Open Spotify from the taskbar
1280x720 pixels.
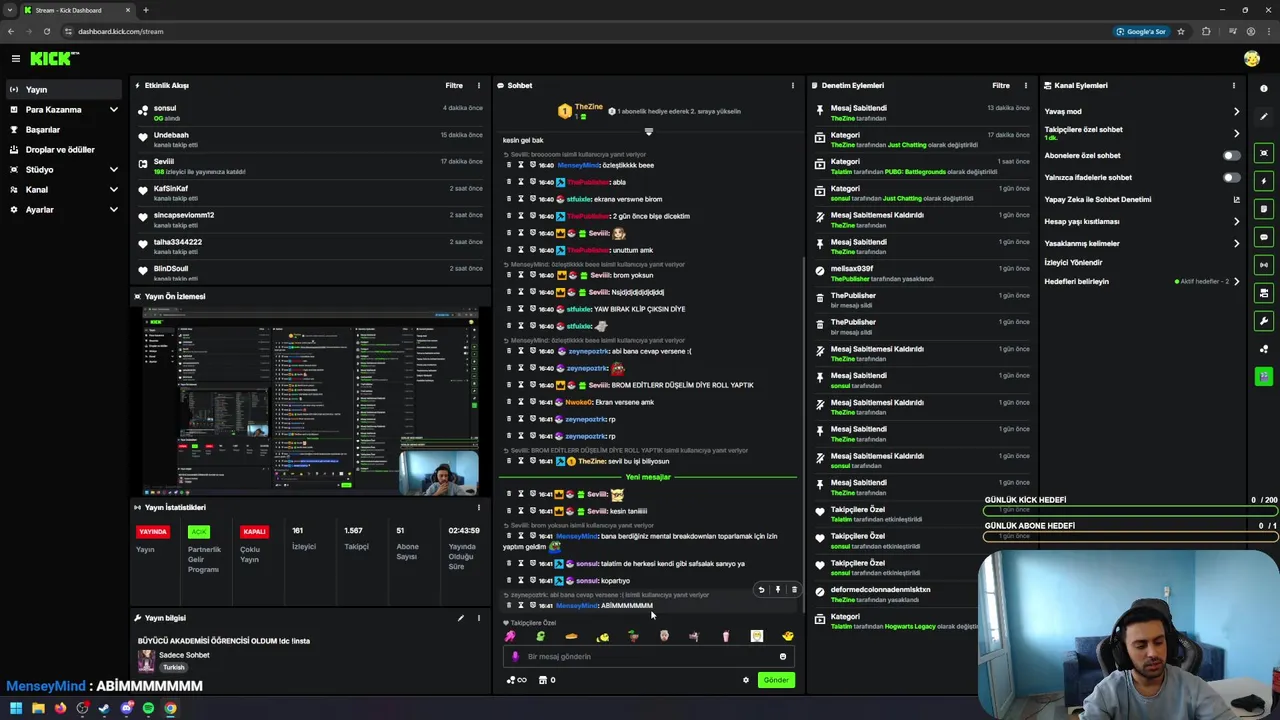click(148, 708)
